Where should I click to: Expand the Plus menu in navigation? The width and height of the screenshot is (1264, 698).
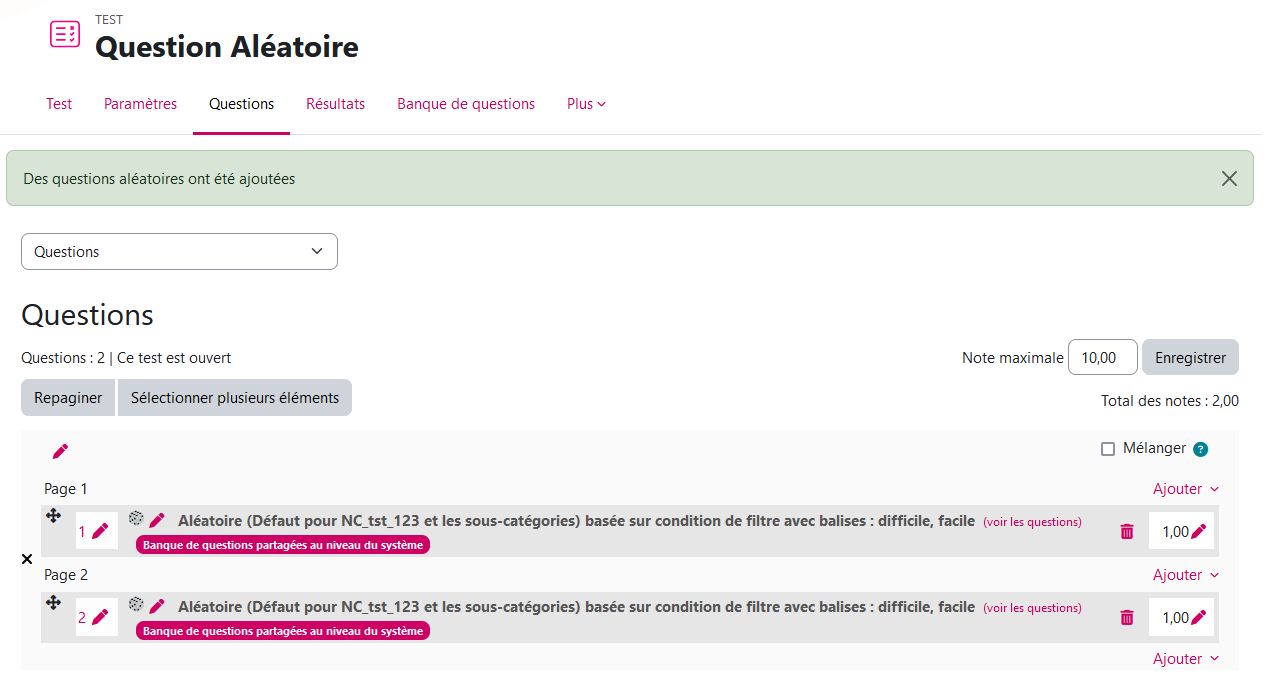click(x=586, y=104)
